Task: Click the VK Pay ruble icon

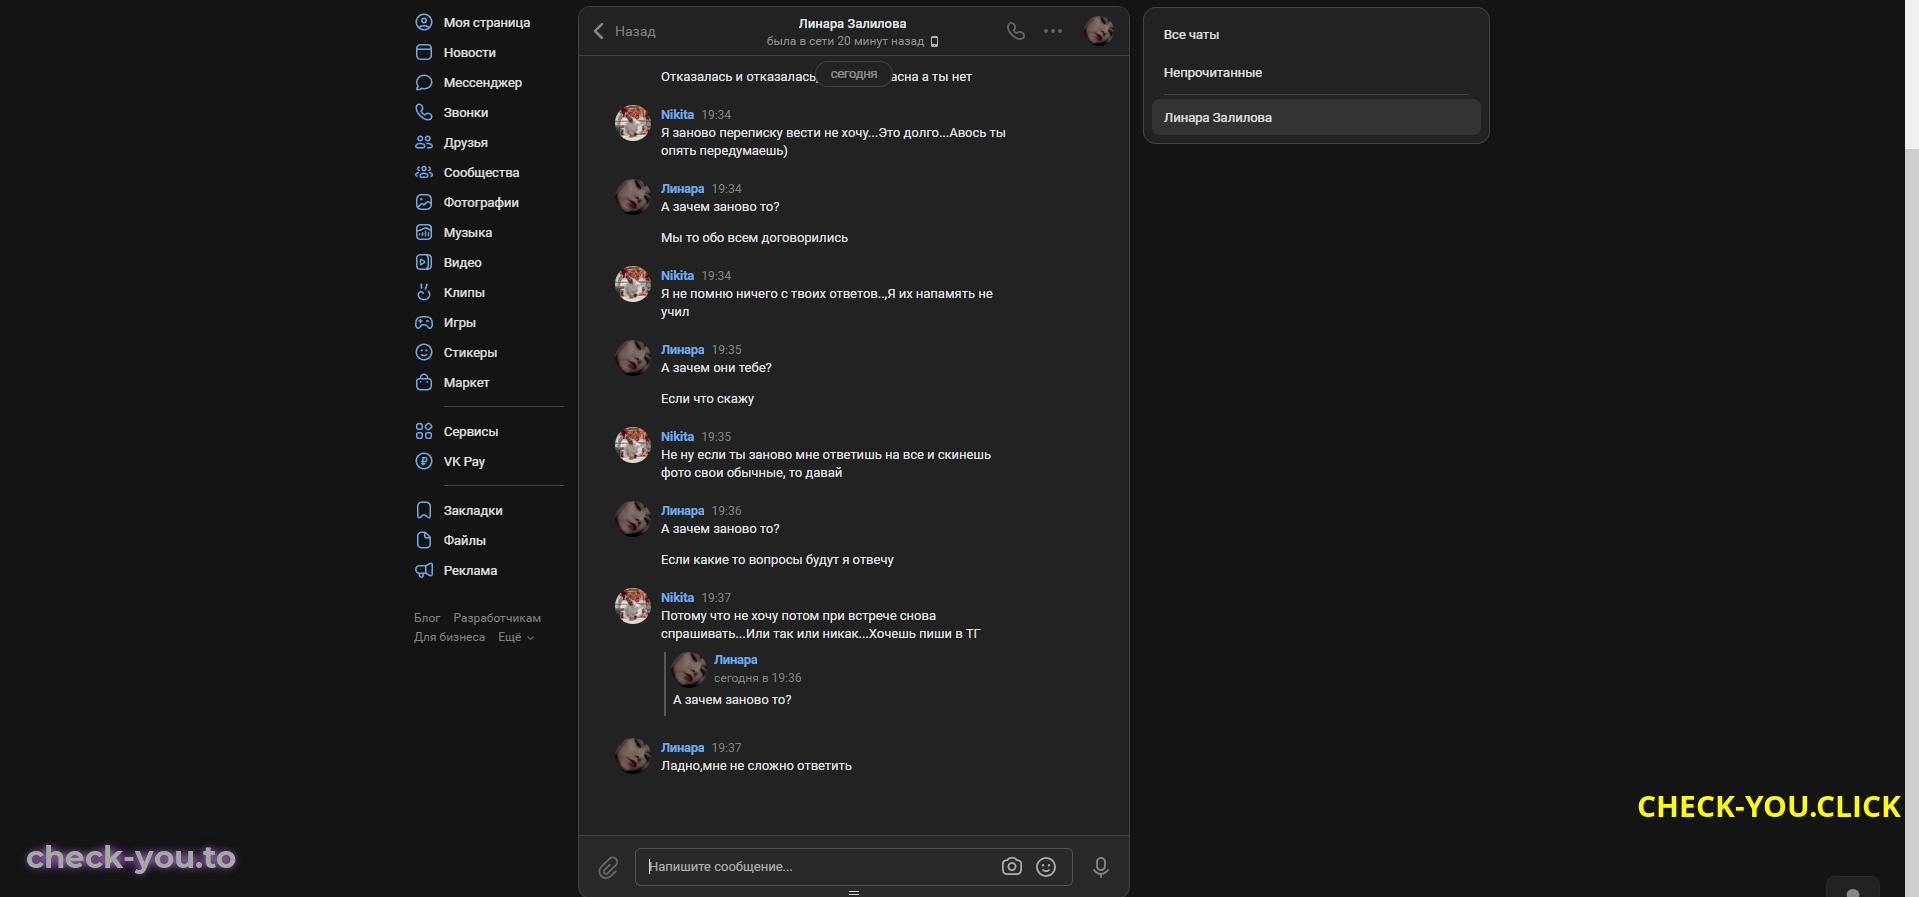Action: [424, 461]
